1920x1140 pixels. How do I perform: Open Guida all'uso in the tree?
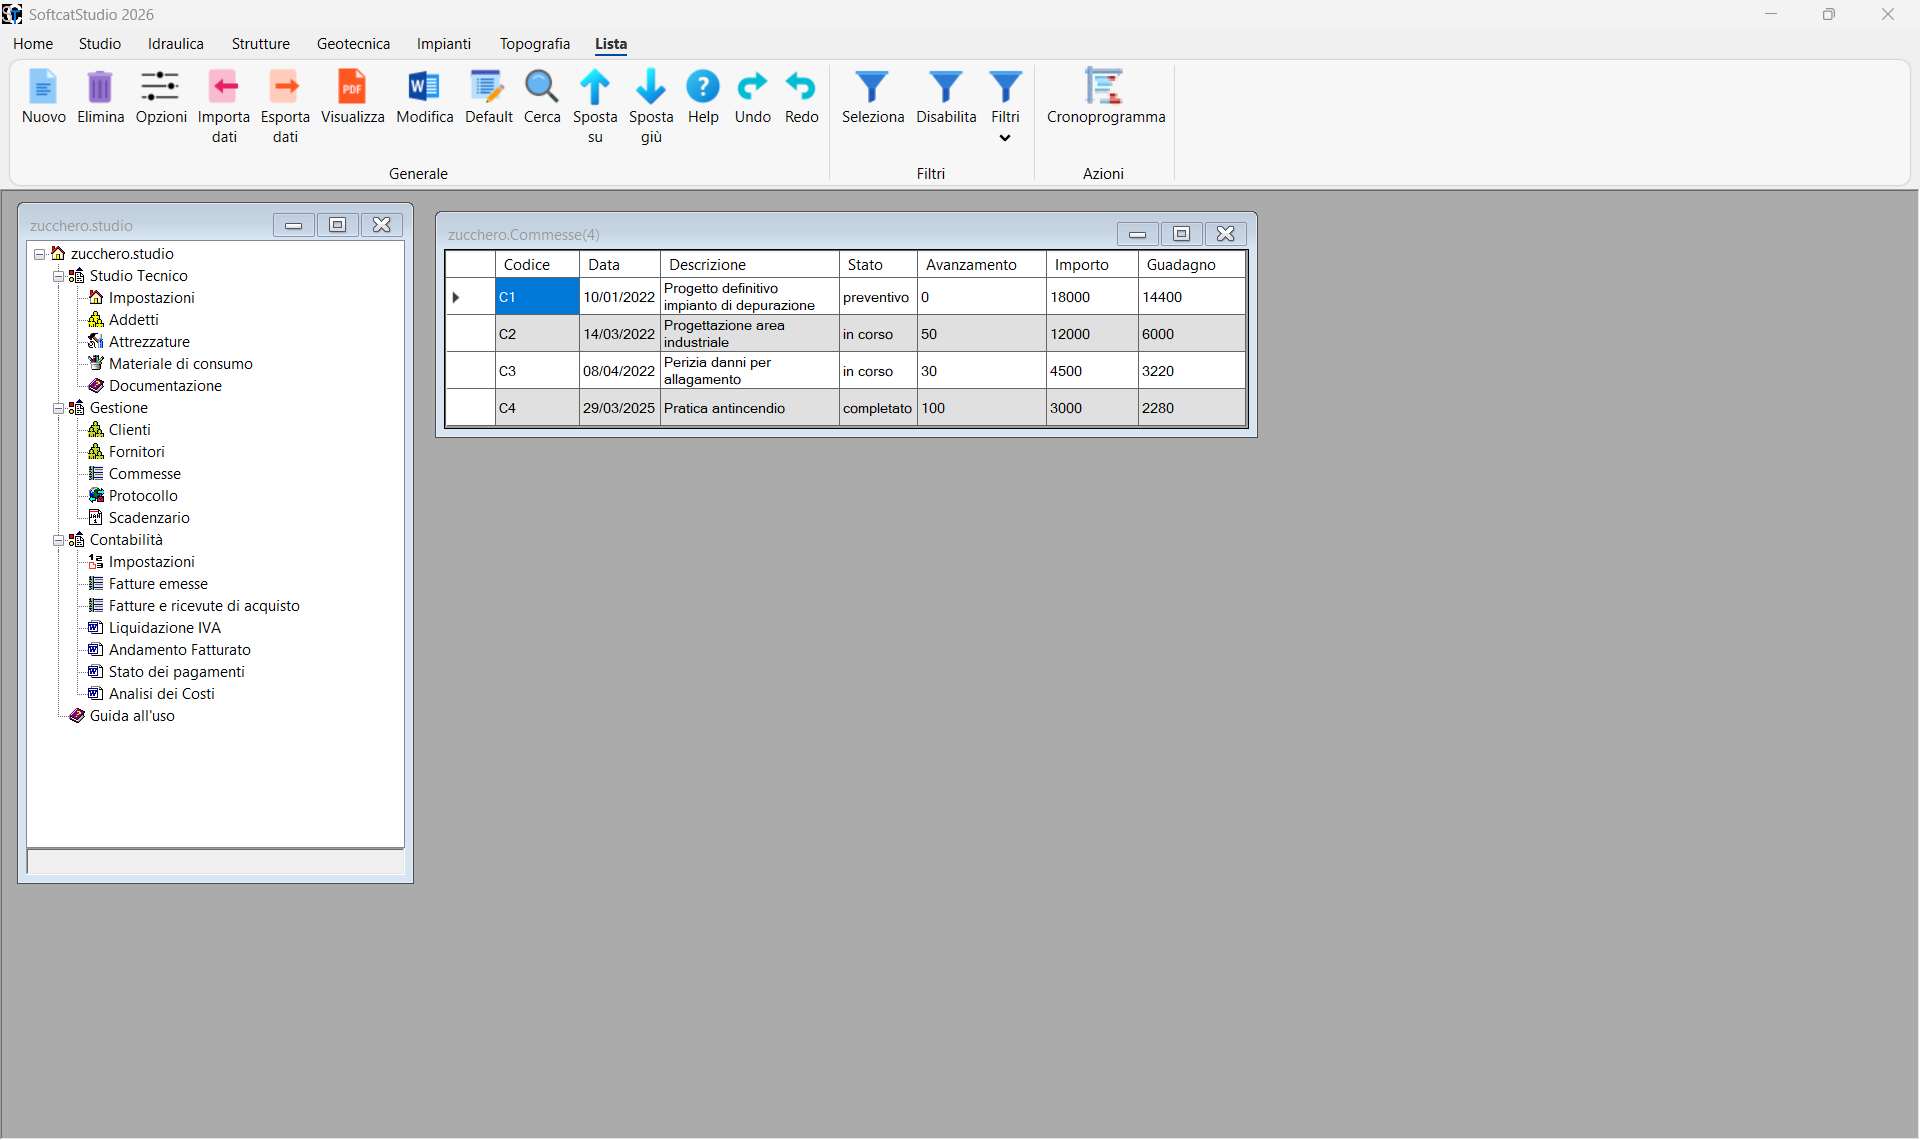click(132, 716)
